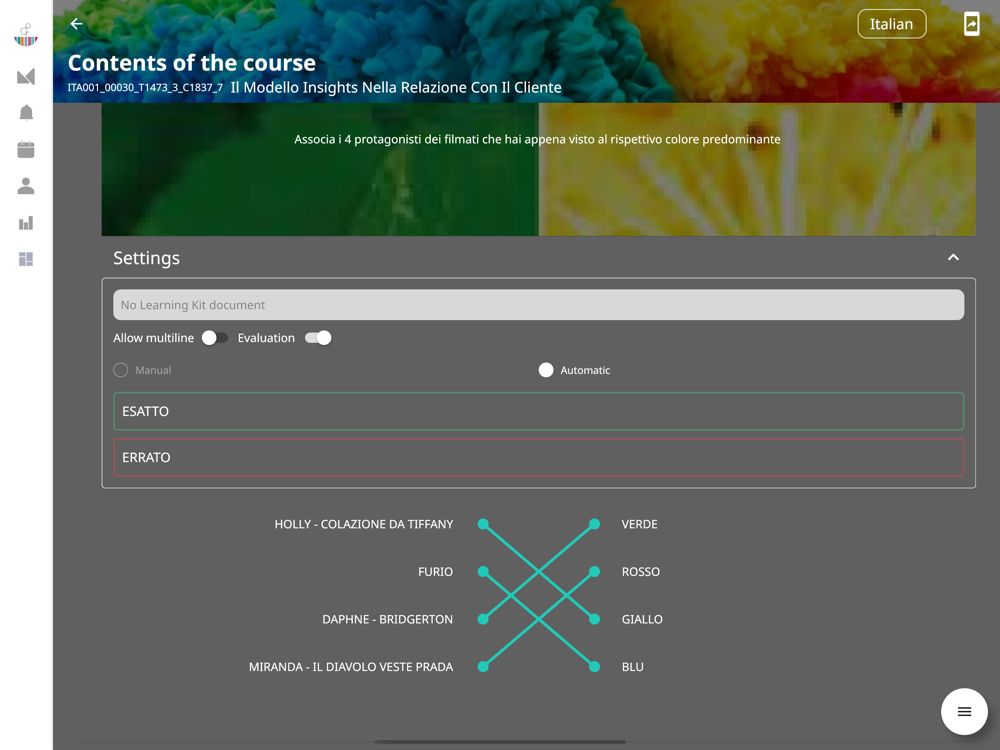Switch language with the Italian button
Image resolution: width=1000 pixels, height=750 pixels.
(x=892, y=24)
